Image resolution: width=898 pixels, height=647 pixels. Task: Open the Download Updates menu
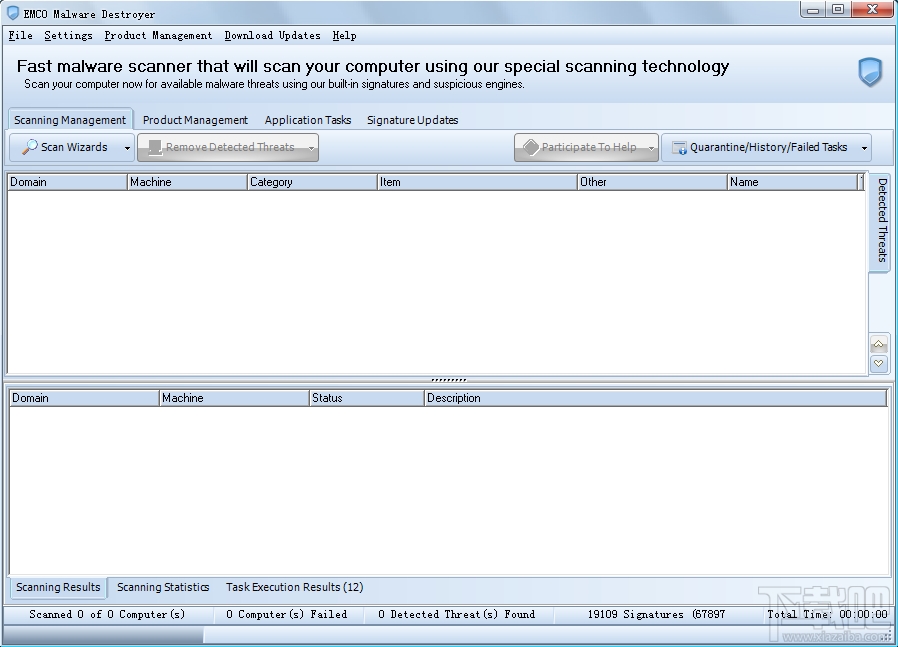click(272, 35)
